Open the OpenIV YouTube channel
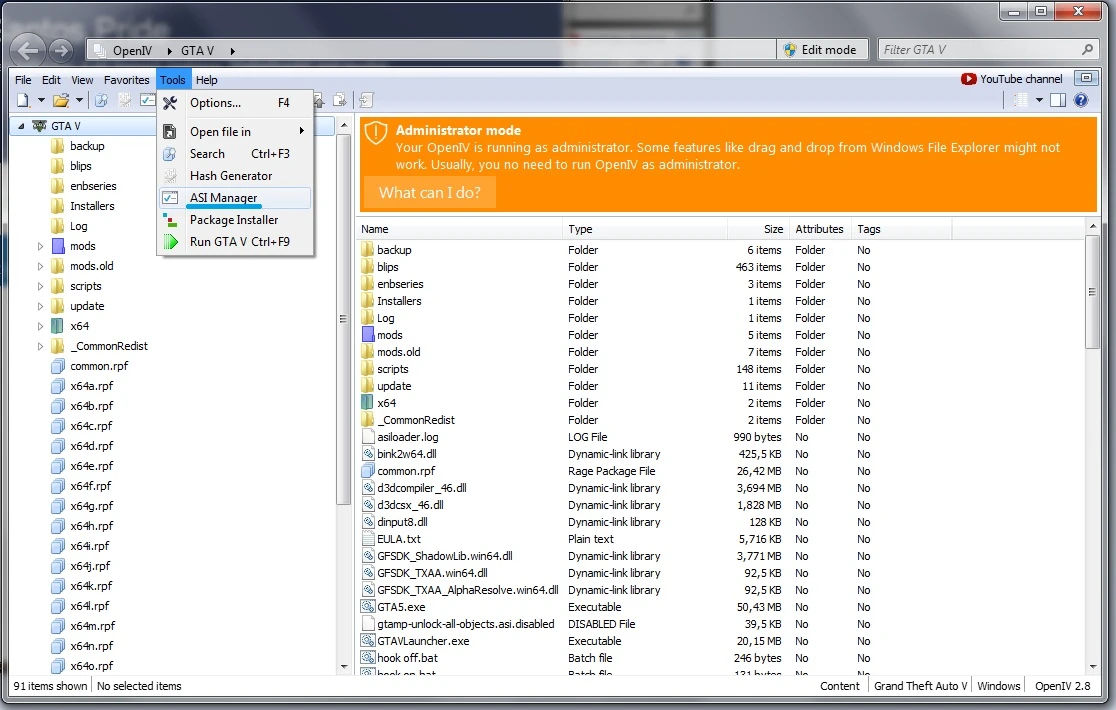Screen dimensions: 1116x710 [1011, 78]
